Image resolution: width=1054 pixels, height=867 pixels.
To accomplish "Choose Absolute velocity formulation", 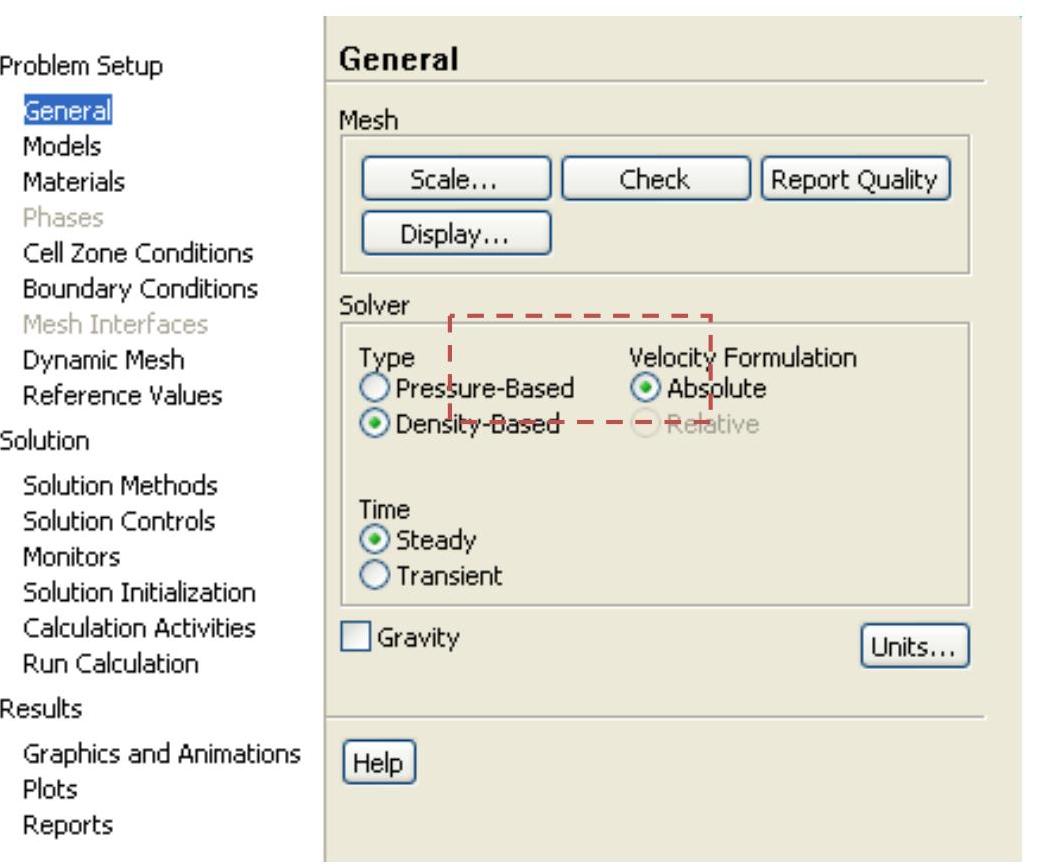I will (645, 388).
